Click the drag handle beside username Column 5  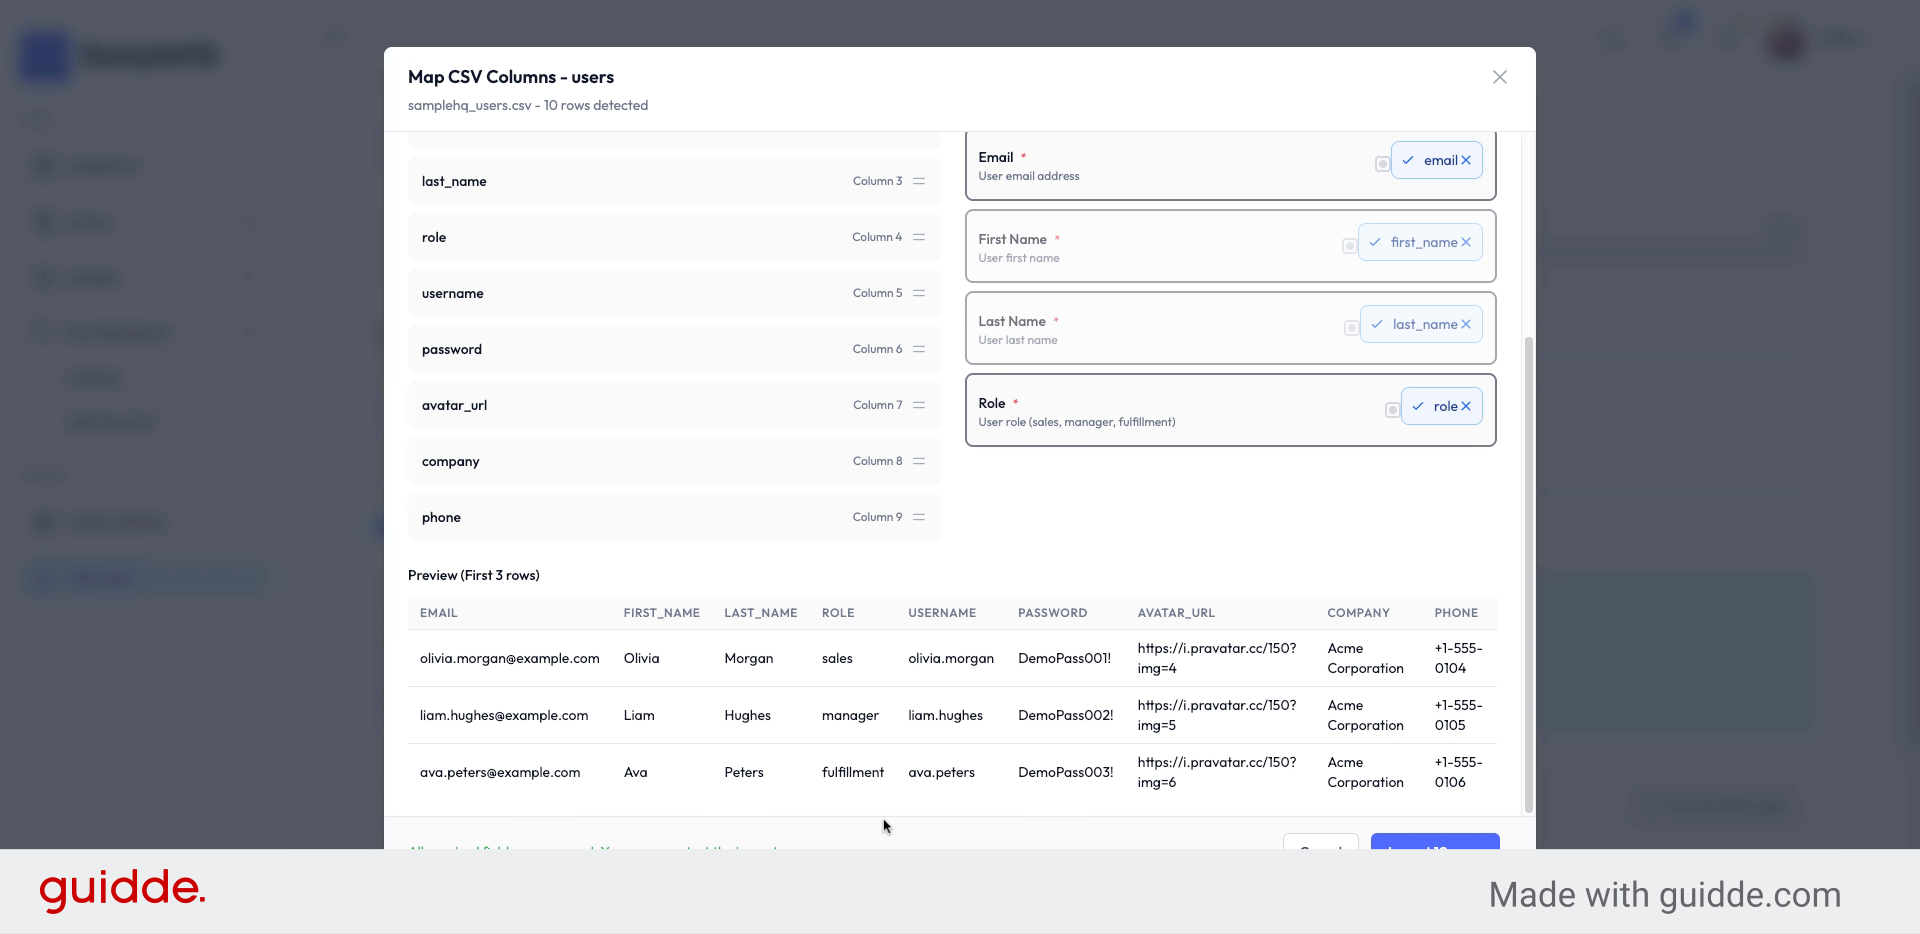click(x=919, y=293)
